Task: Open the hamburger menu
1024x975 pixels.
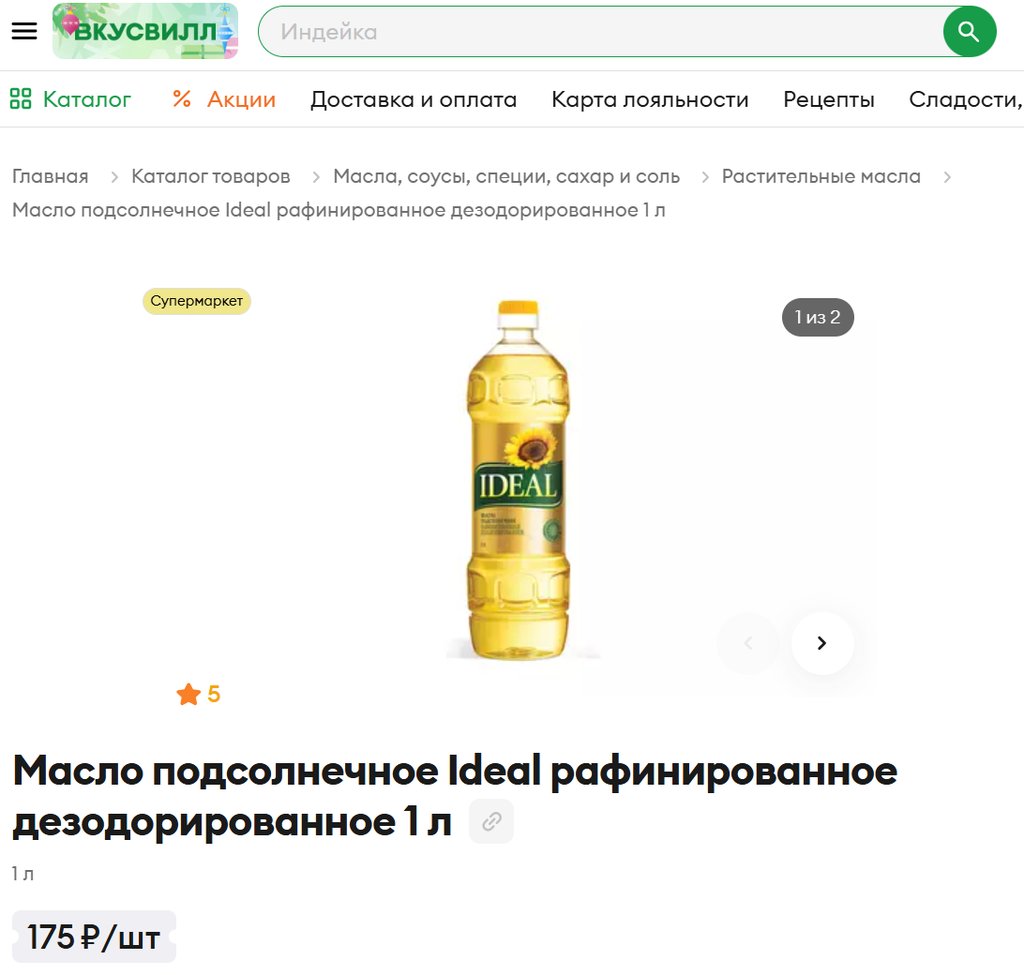Action: tap(24, 31)
